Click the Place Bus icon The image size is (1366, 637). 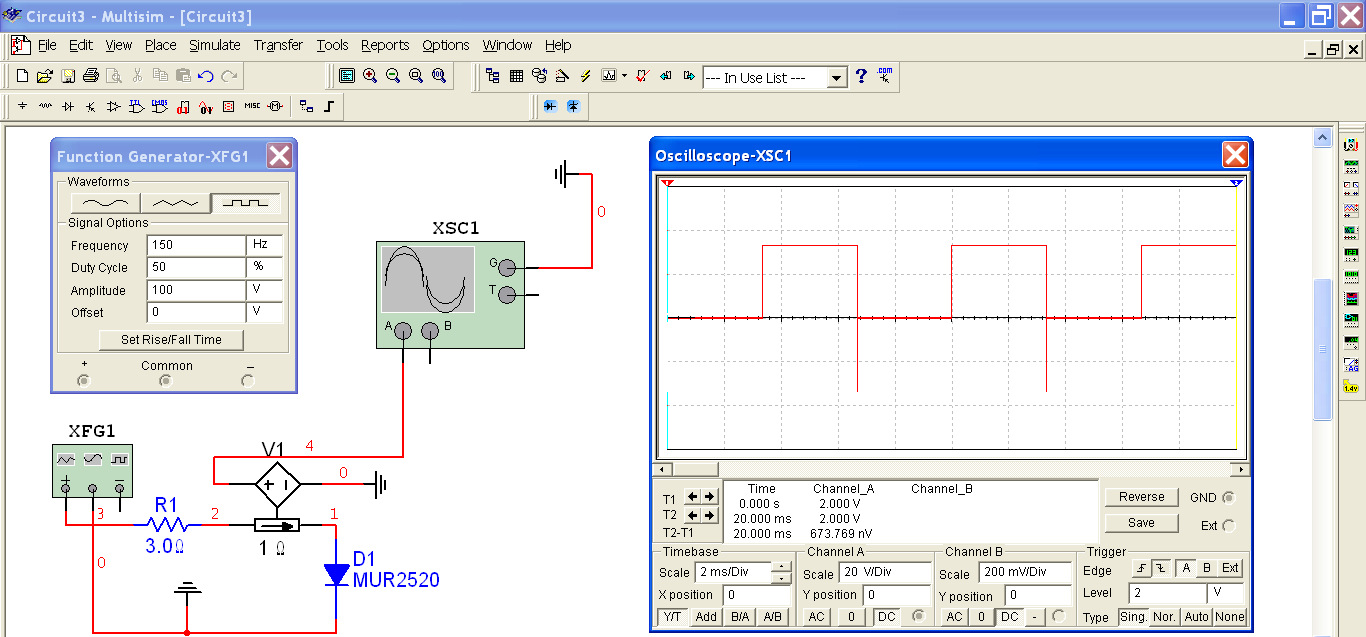329,106
